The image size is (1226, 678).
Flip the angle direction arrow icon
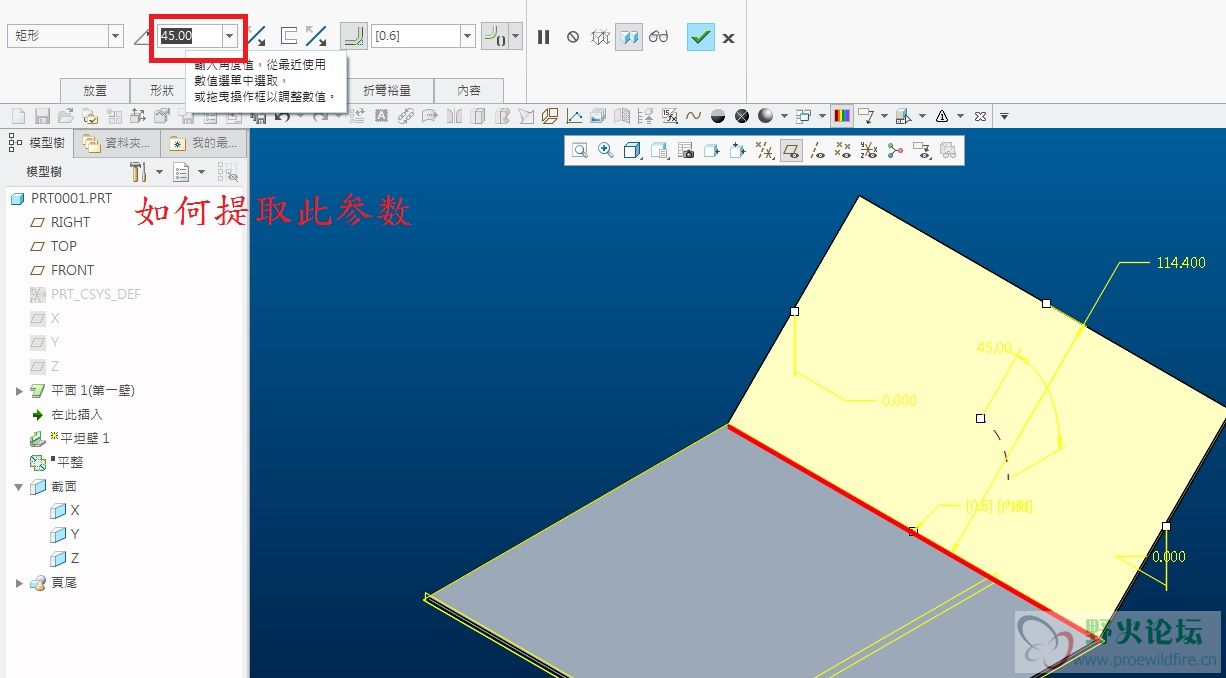257,37
